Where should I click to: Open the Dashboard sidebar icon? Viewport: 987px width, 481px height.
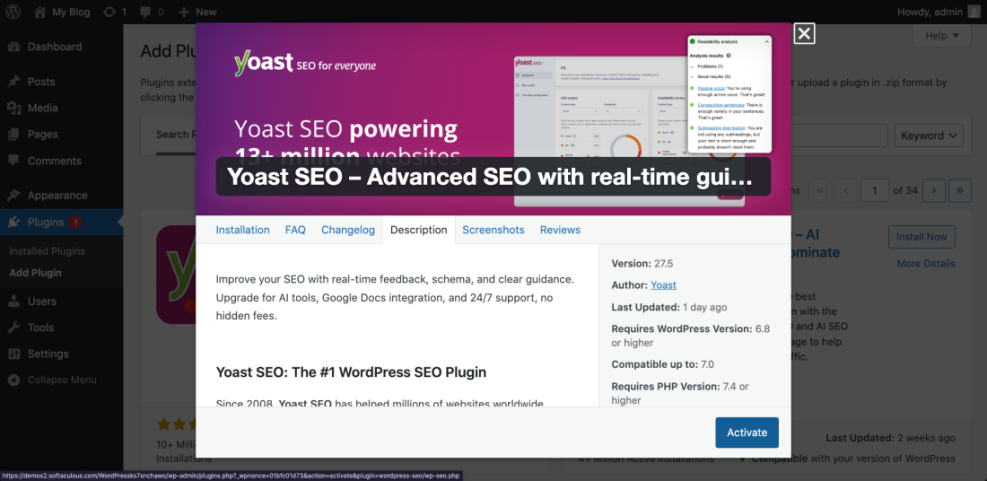coord(14,47)
